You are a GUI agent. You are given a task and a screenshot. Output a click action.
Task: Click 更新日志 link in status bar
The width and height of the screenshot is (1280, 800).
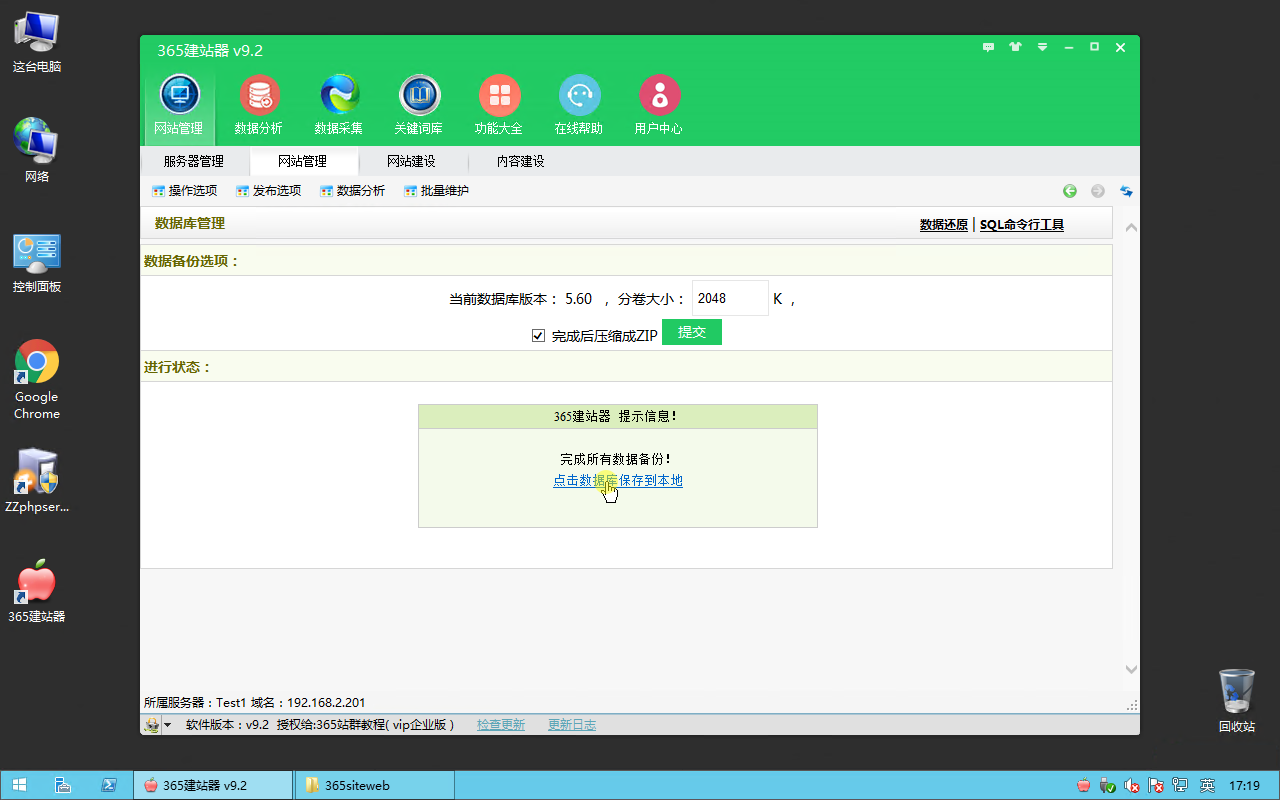pos(572,725)
